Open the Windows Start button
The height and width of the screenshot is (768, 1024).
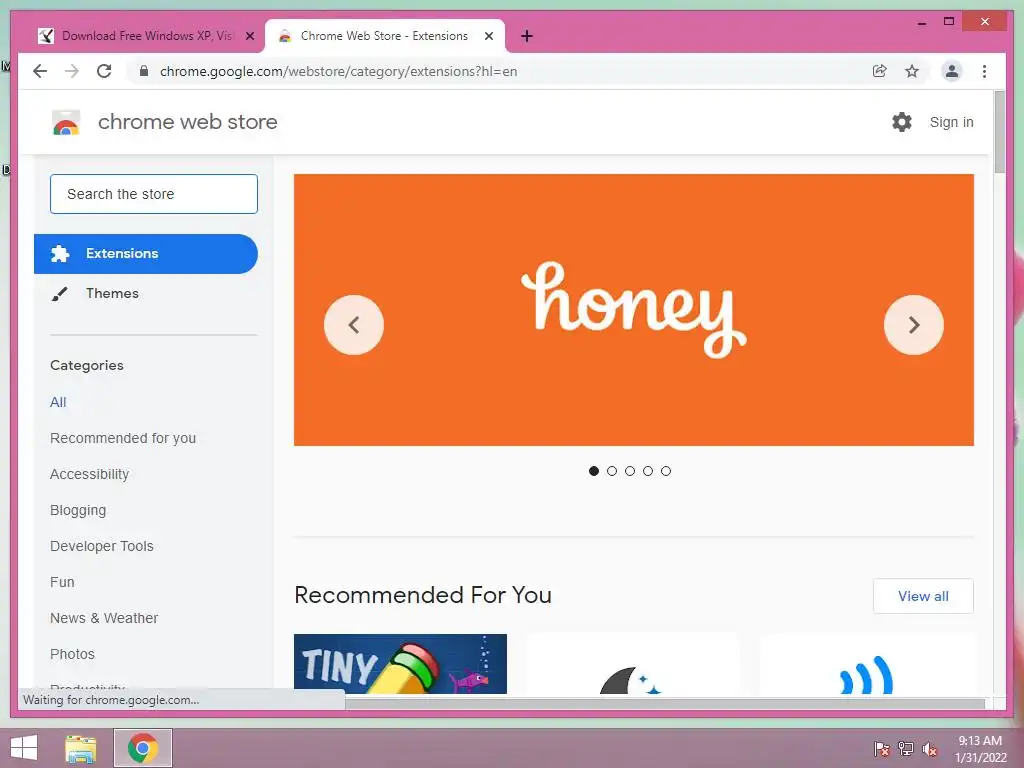pyautogui.click(x=24, y=748)
